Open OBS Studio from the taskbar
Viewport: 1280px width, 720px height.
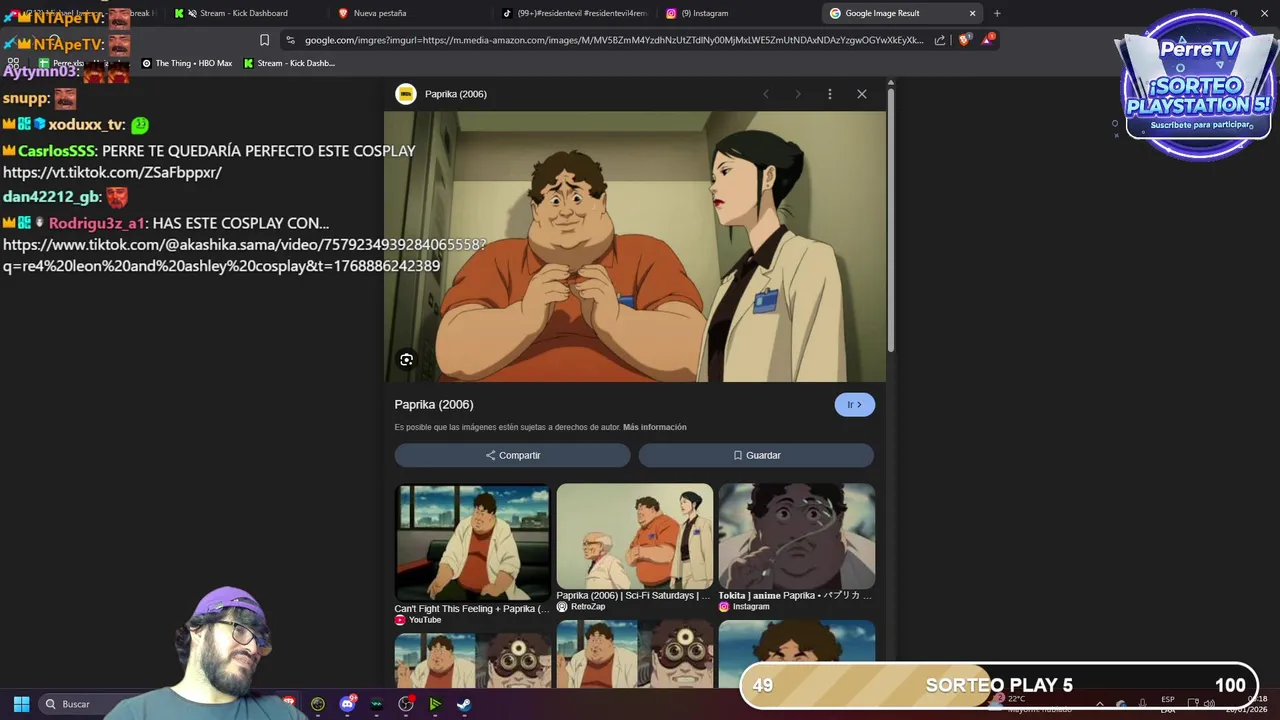406,704
